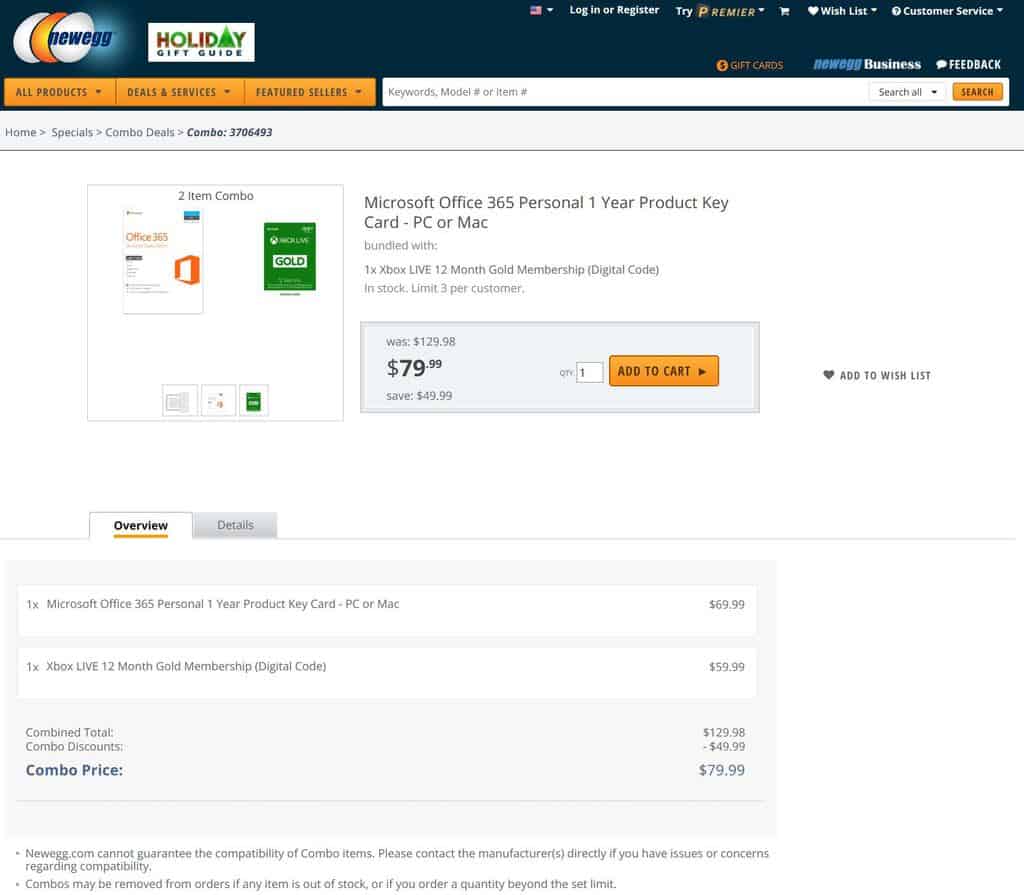
Task: Click the quantity input field
Action: (x=590, y=372)
